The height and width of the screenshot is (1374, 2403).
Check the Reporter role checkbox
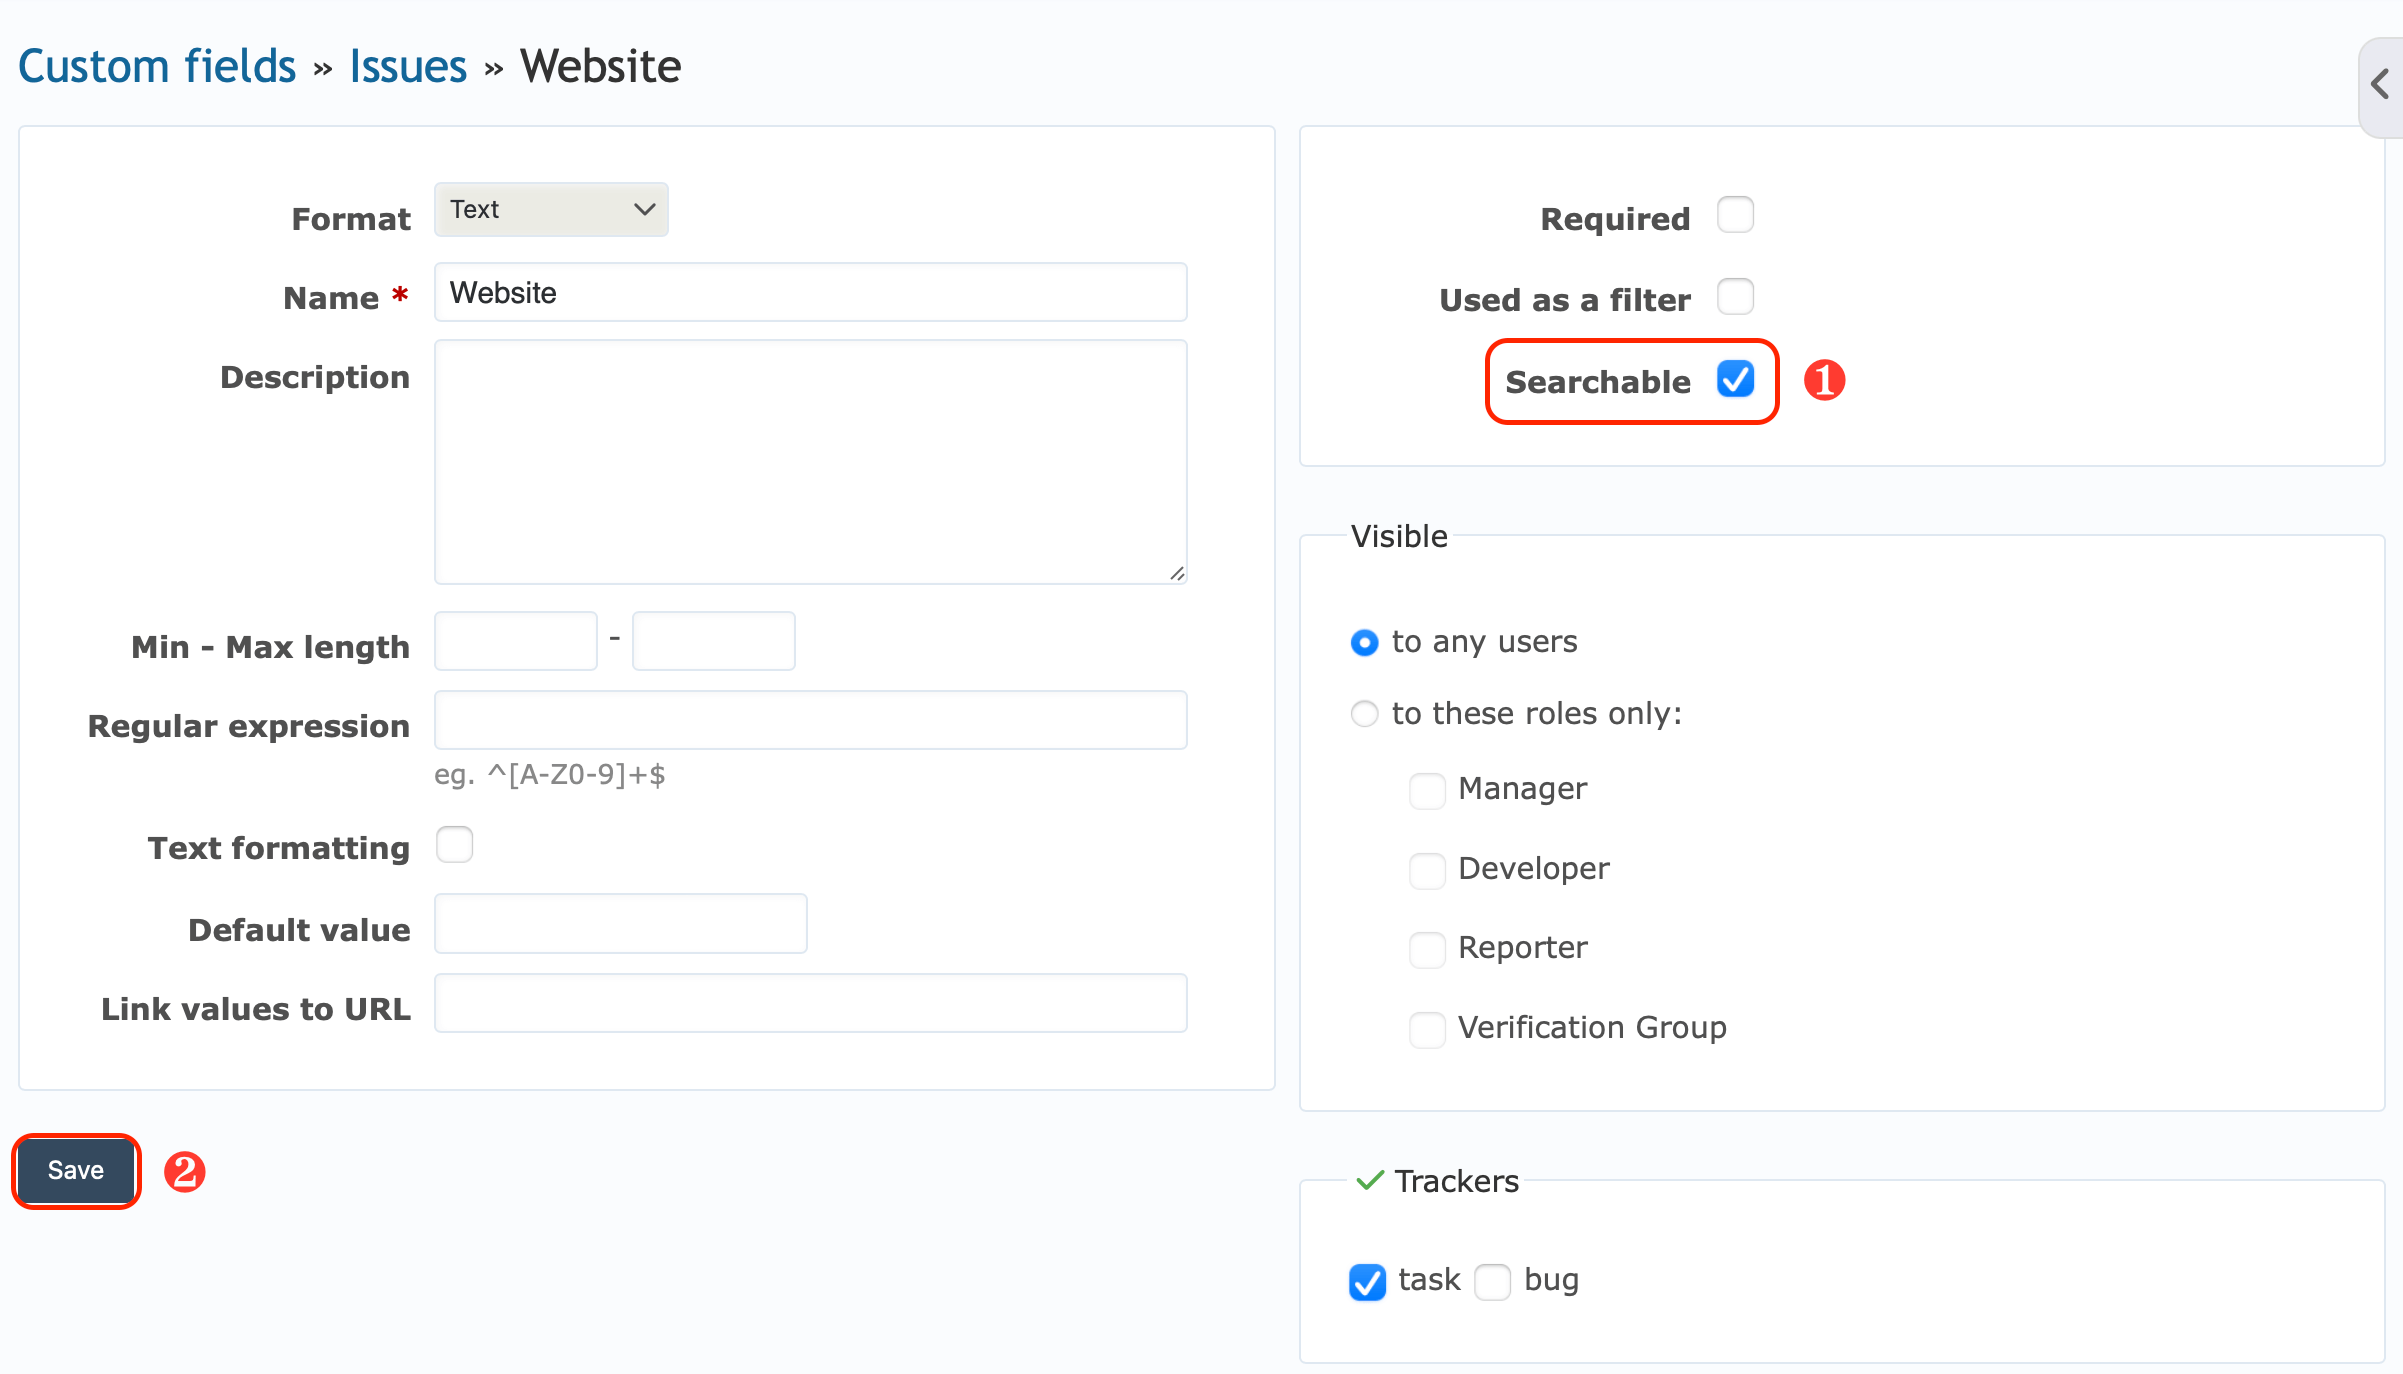tap(1427, 949)
